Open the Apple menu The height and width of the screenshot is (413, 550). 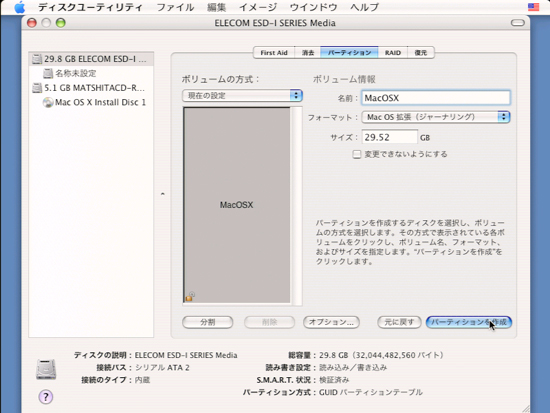(x=20, y=7)
